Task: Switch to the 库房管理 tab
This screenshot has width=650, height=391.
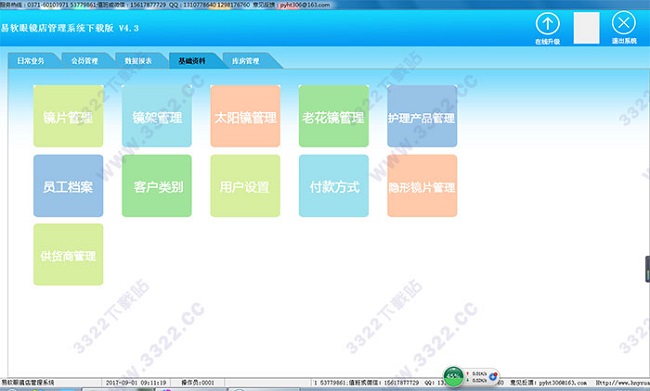Action: pos(247,61)
